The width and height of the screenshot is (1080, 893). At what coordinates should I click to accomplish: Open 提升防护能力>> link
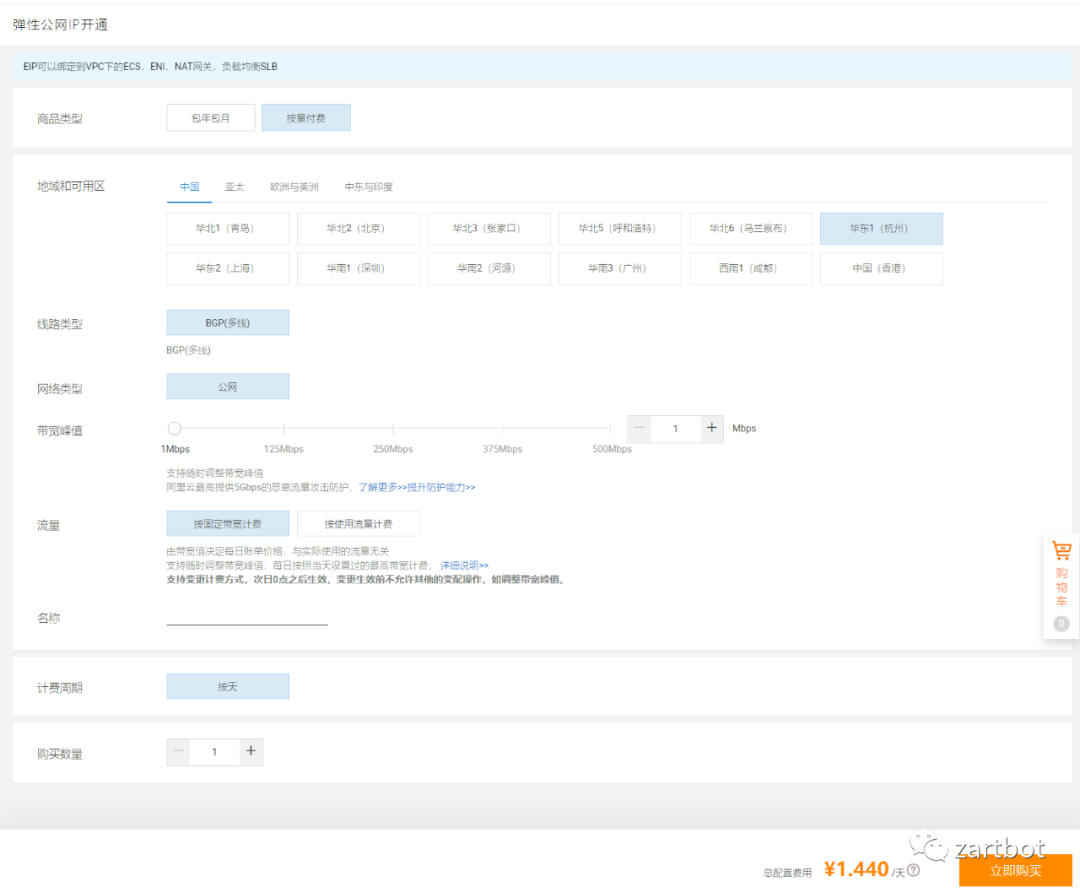tap(441, 487)
